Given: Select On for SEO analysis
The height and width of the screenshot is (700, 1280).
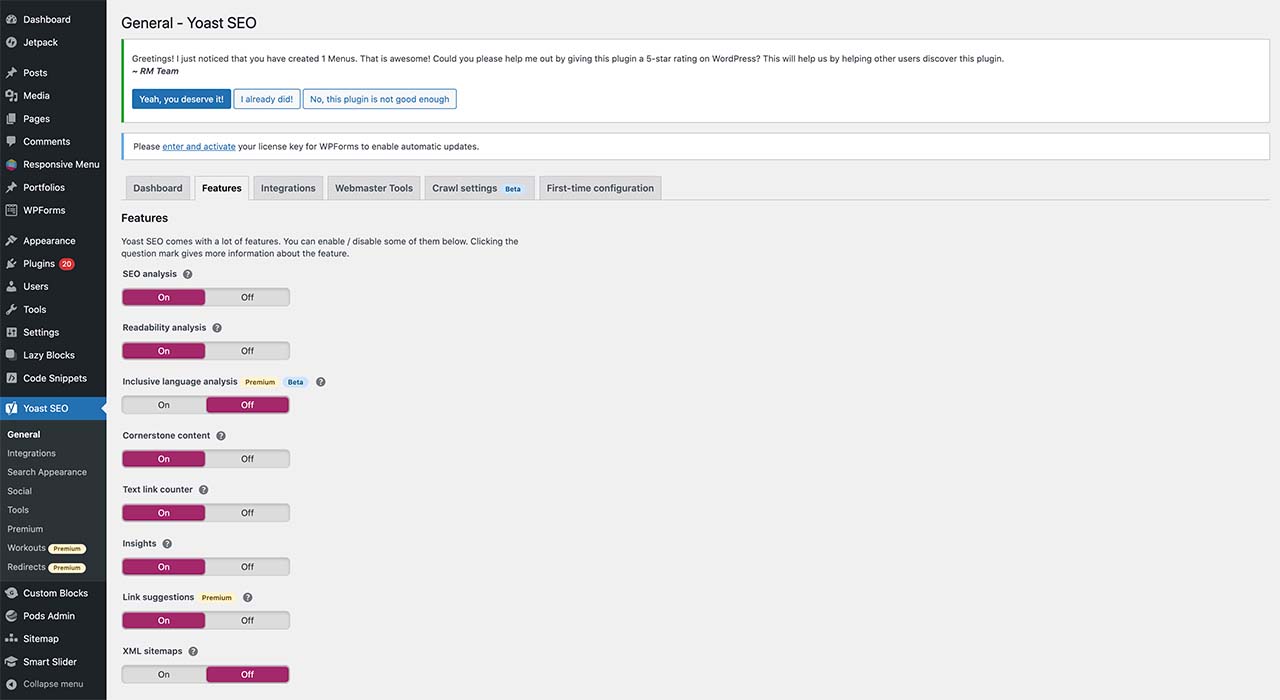Looking at the screenshot, I should (x=164, y=297).
